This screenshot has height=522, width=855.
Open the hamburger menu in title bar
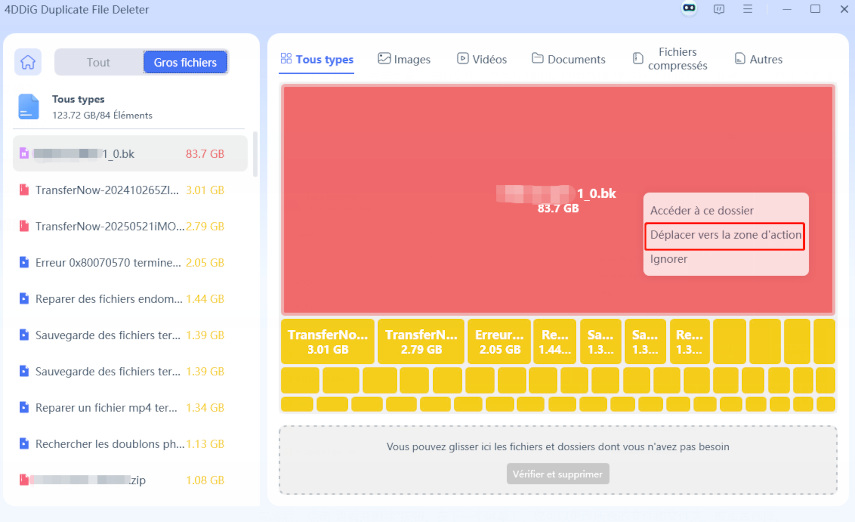(748, 9)
